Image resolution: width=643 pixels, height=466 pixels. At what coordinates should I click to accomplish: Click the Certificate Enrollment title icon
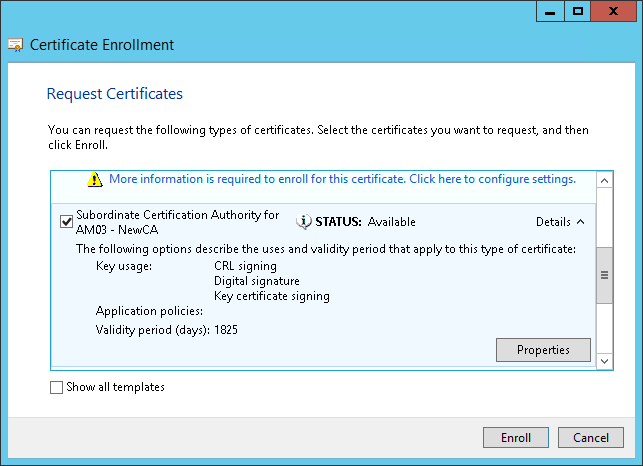click(16, 45)
